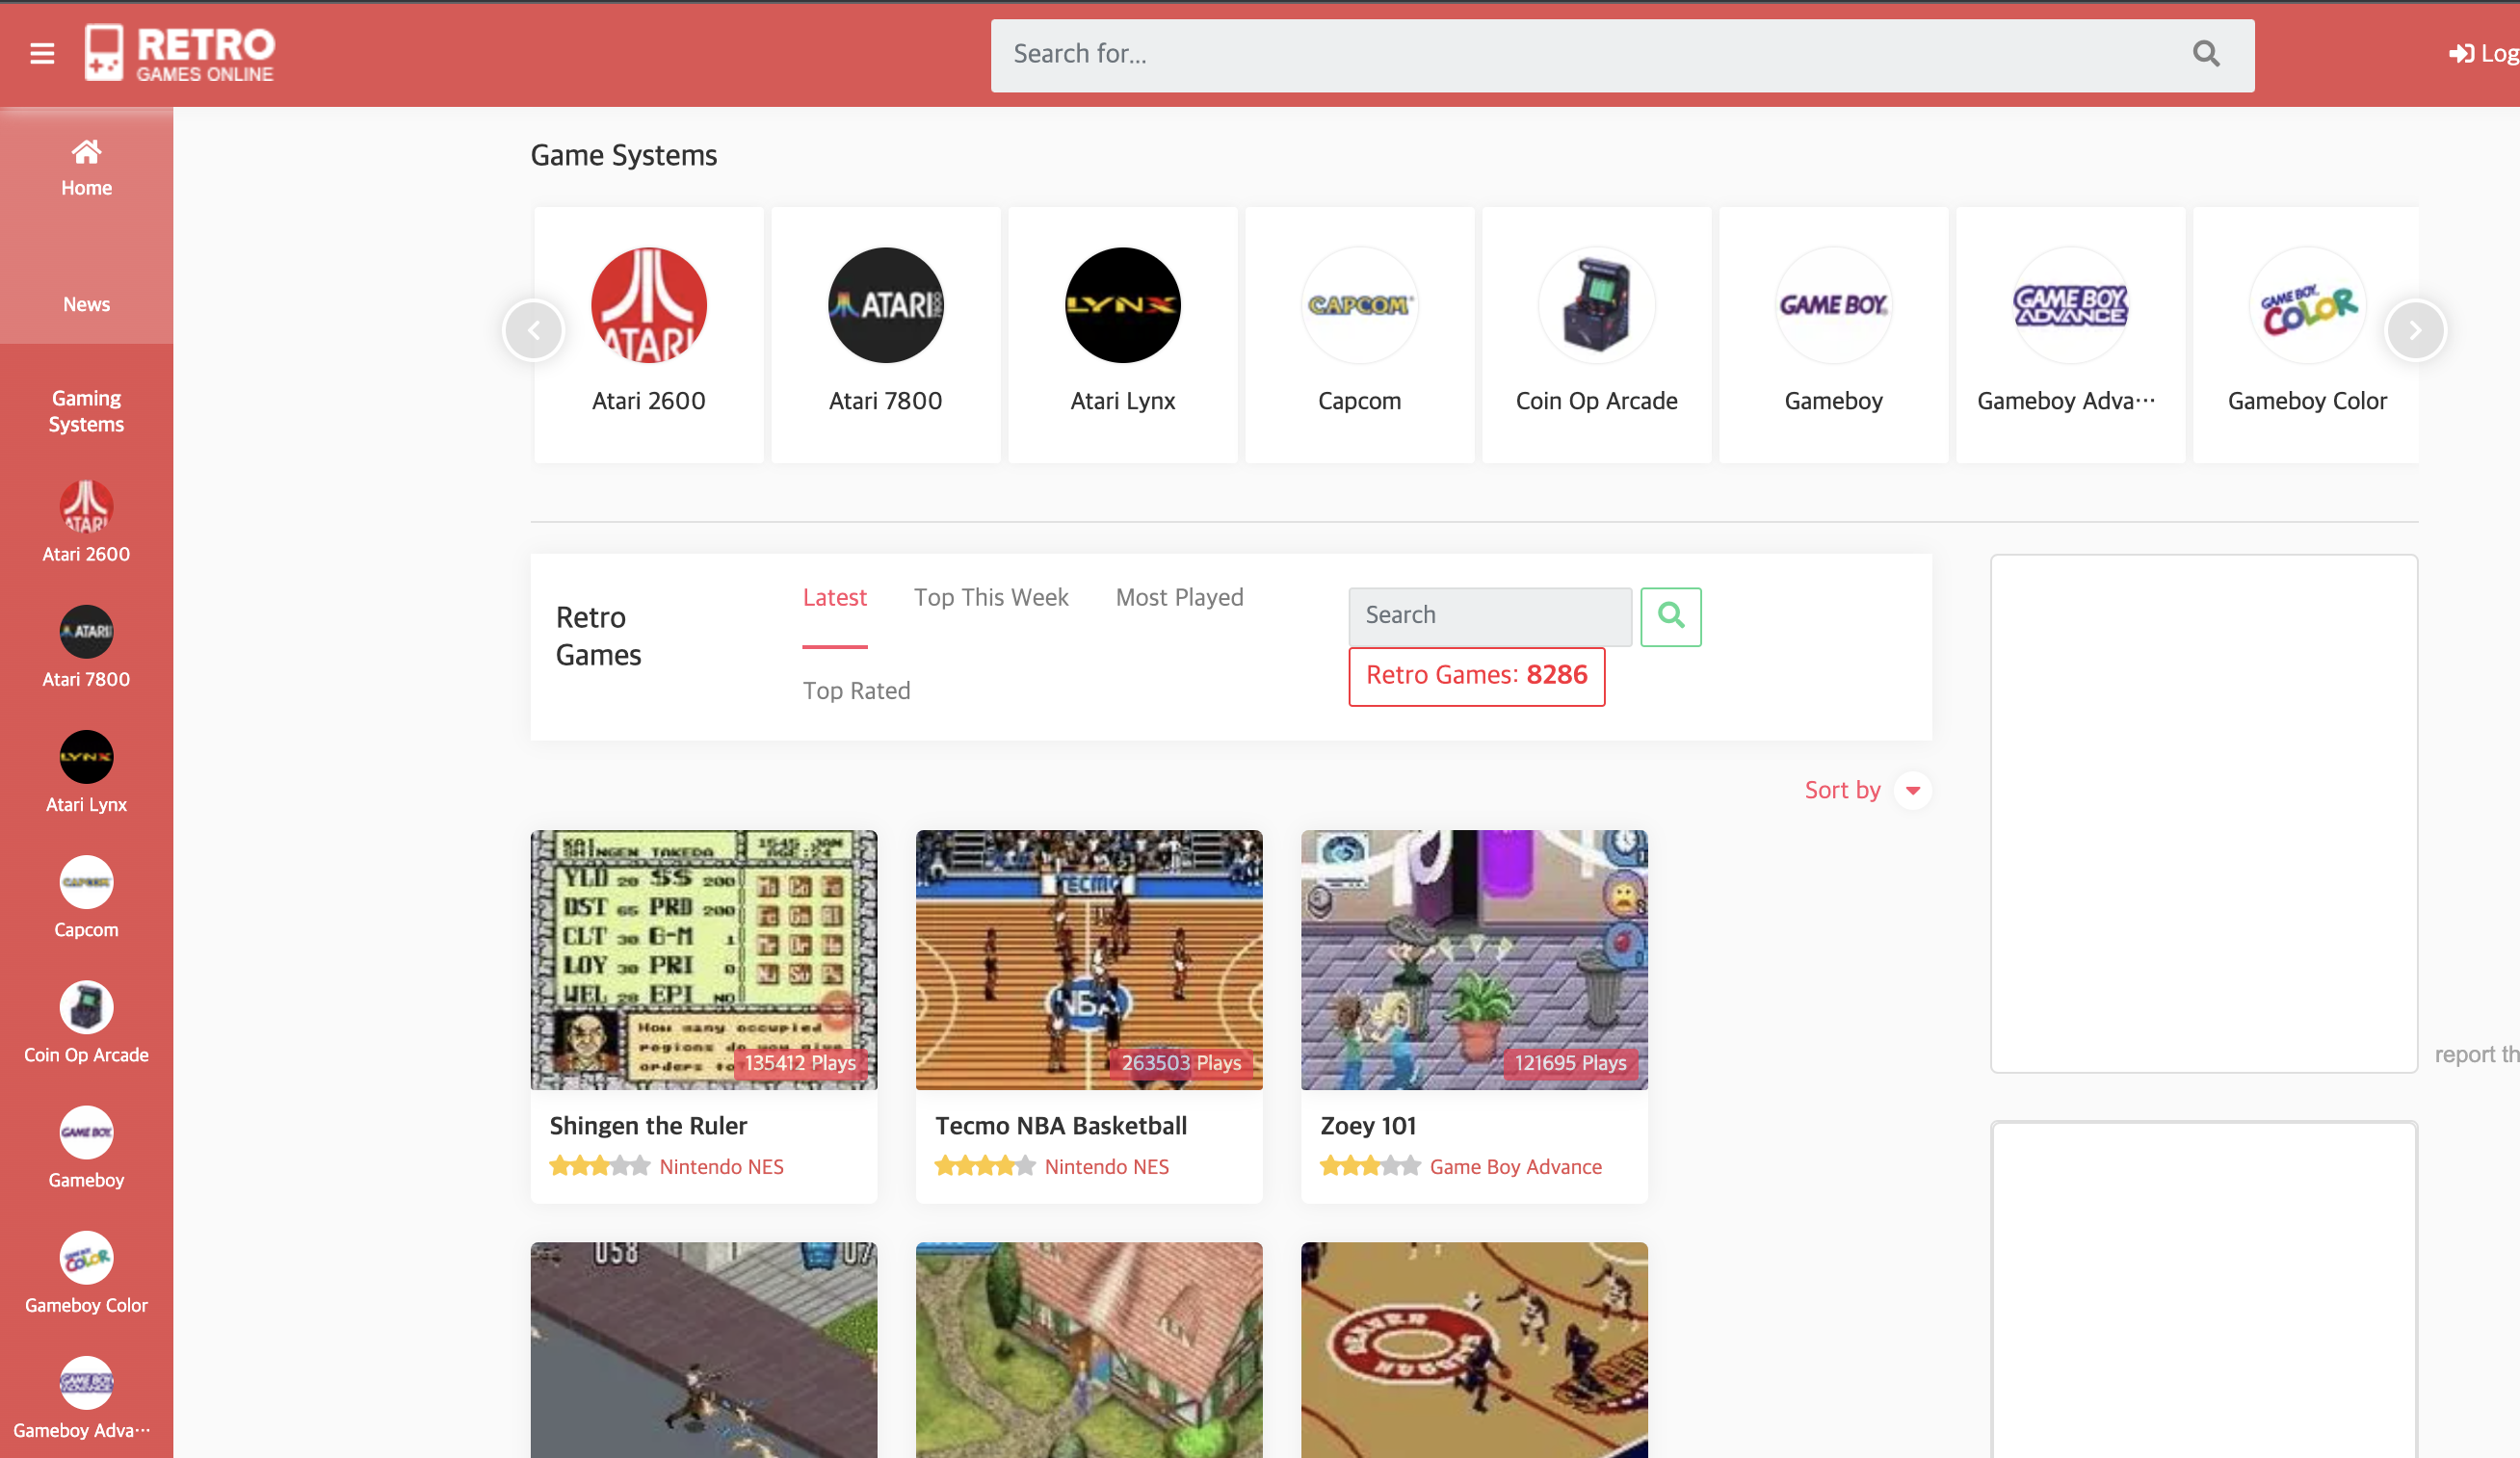Switch to the Top This Week tab
Image resolution: width=2520 pixels, height=1458 pixels.
[990, 597]
